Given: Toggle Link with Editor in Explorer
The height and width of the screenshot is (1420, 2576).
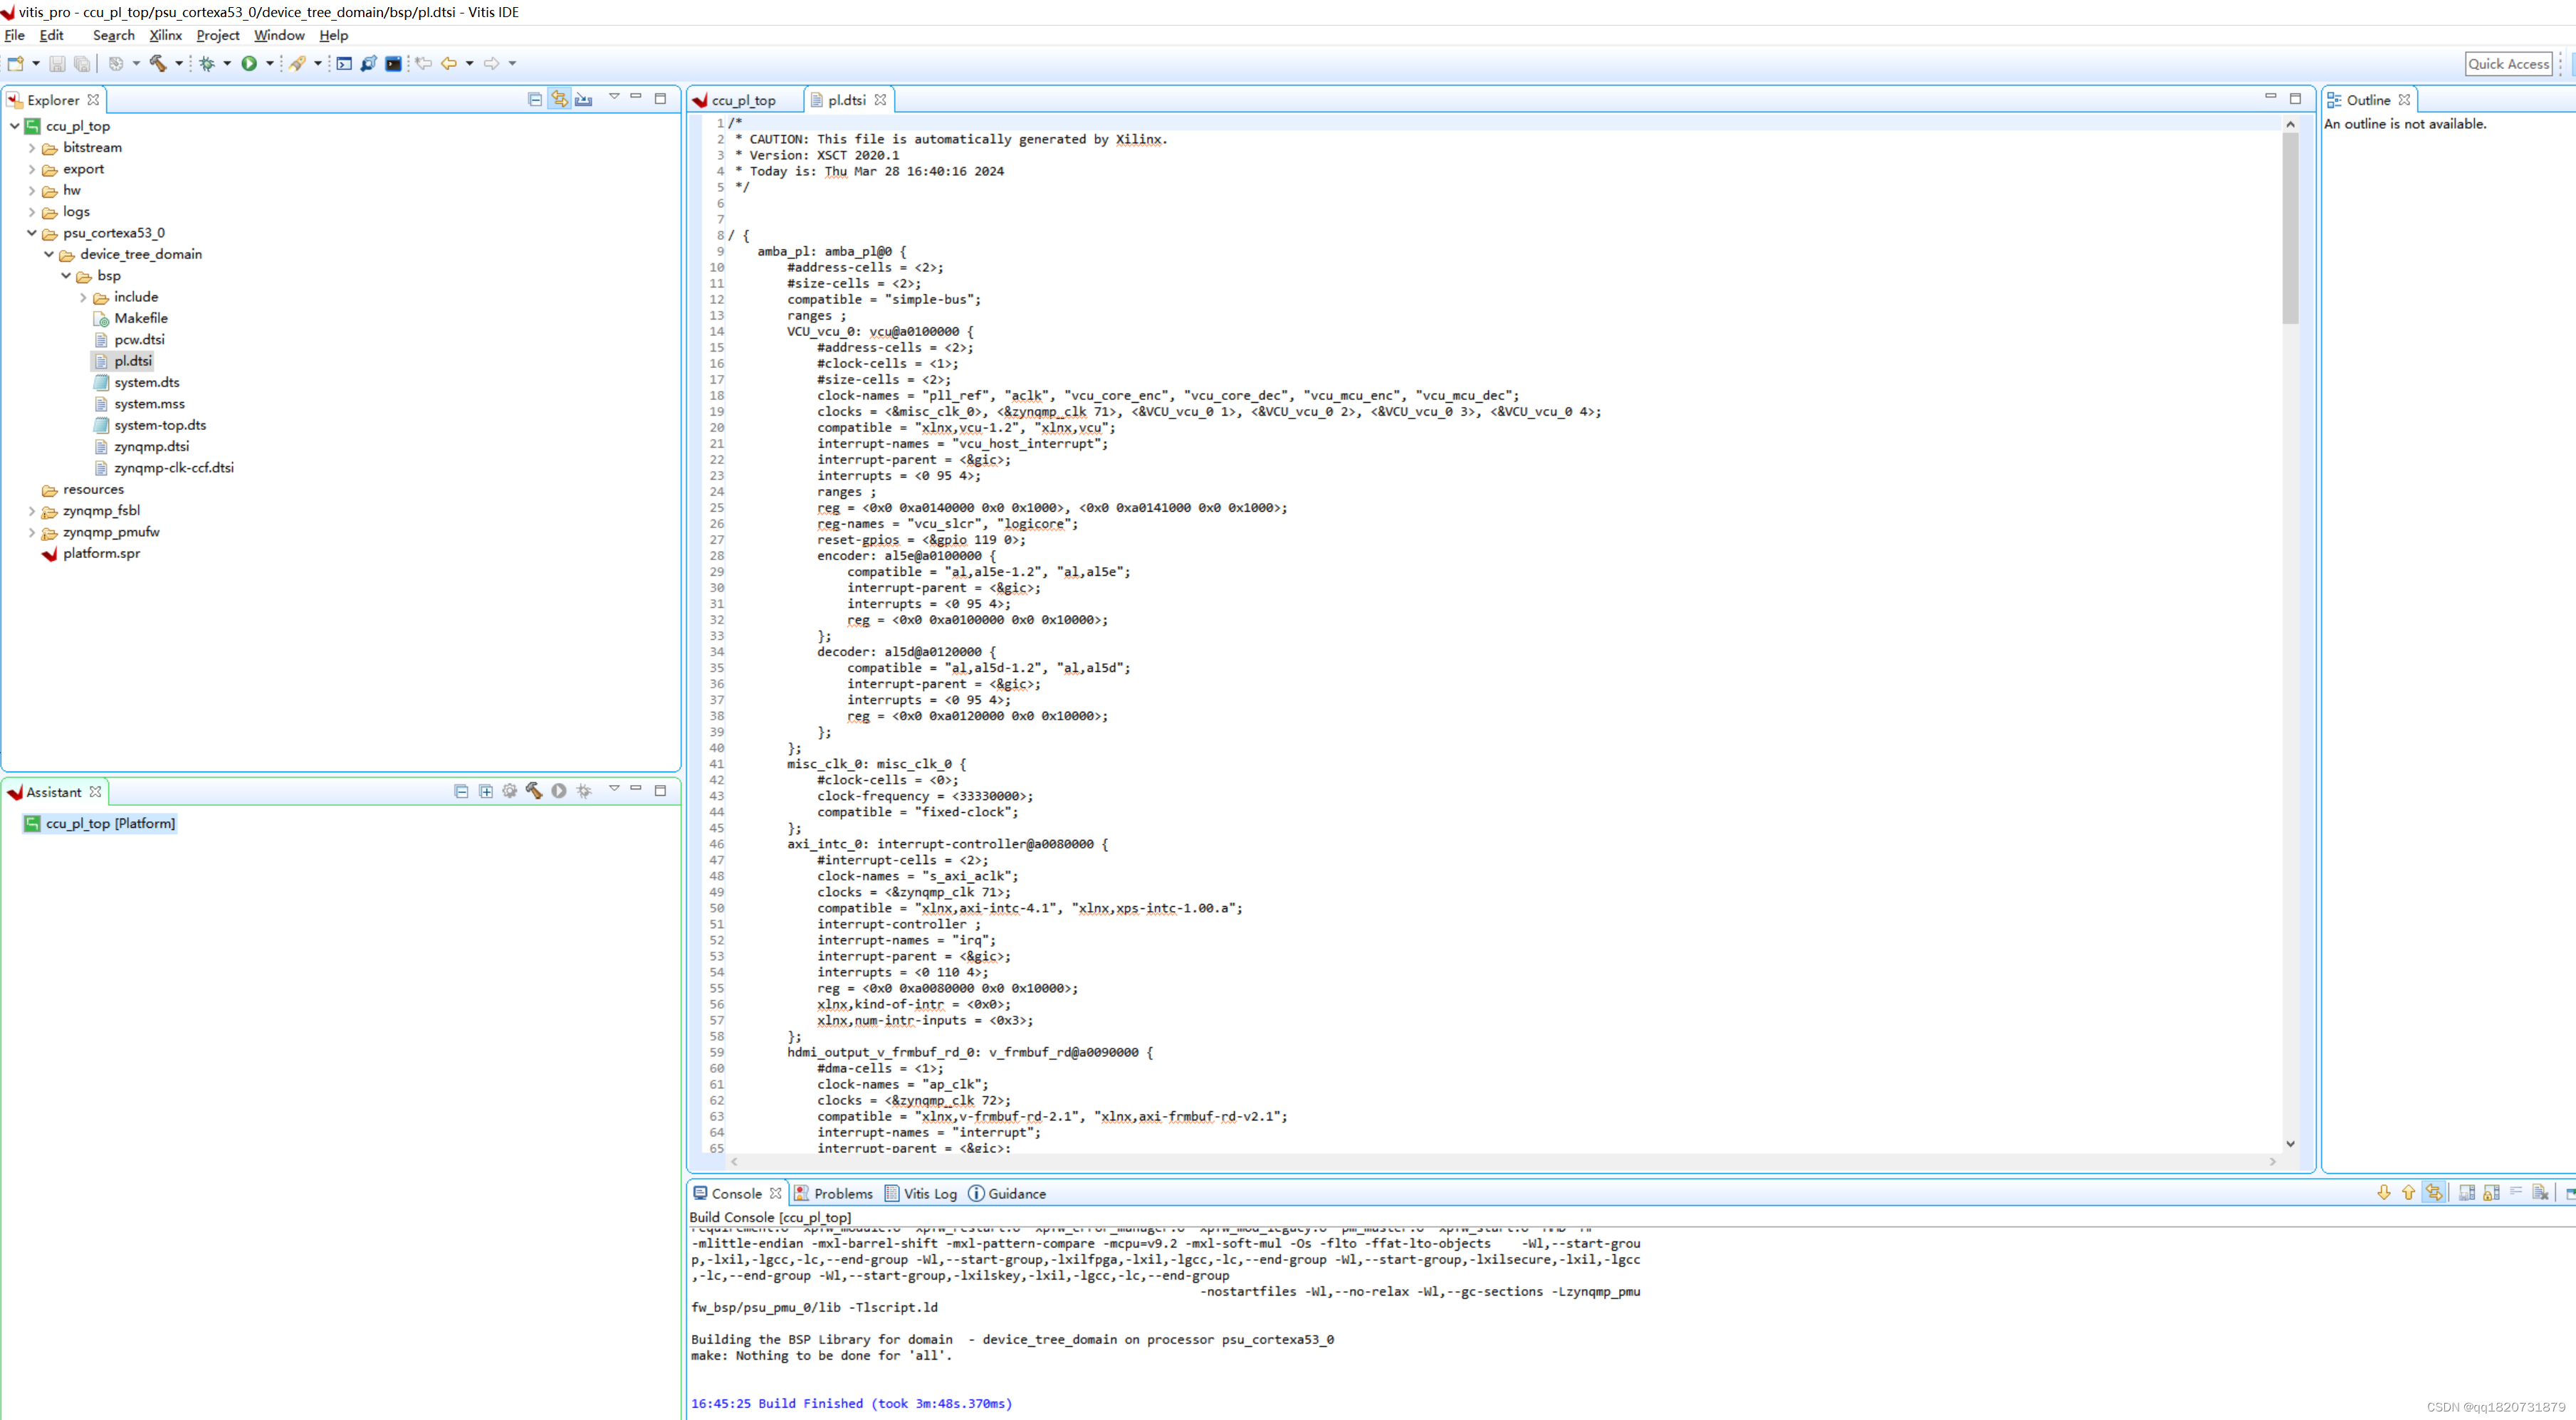Looking at the screenshot, I should (x=559, y=99).
